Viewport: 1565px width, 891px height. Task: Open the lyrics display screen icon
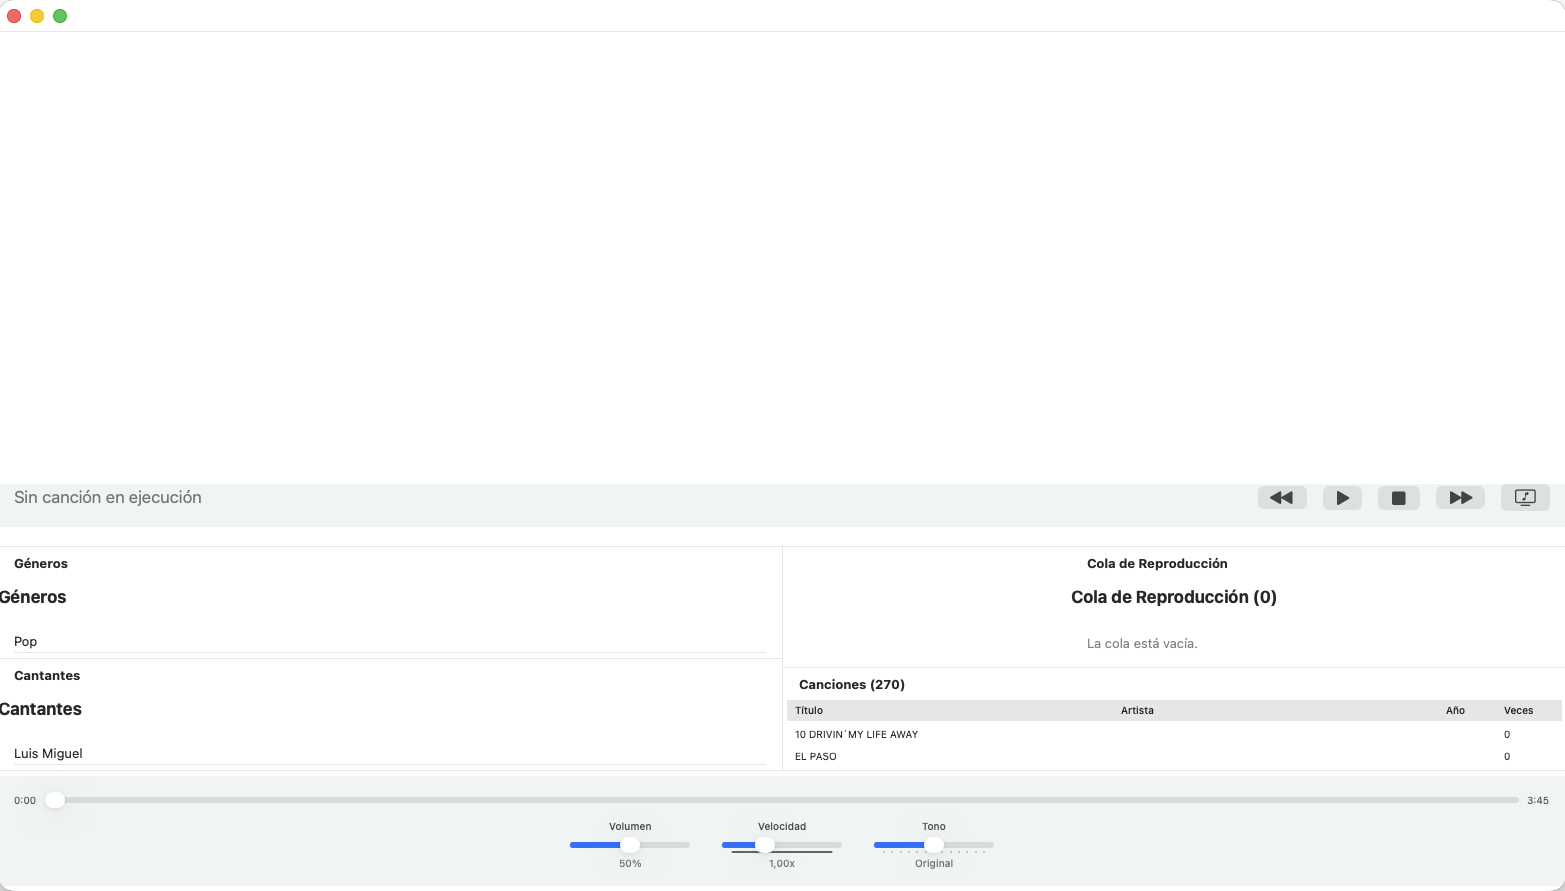click(1524, 498)
